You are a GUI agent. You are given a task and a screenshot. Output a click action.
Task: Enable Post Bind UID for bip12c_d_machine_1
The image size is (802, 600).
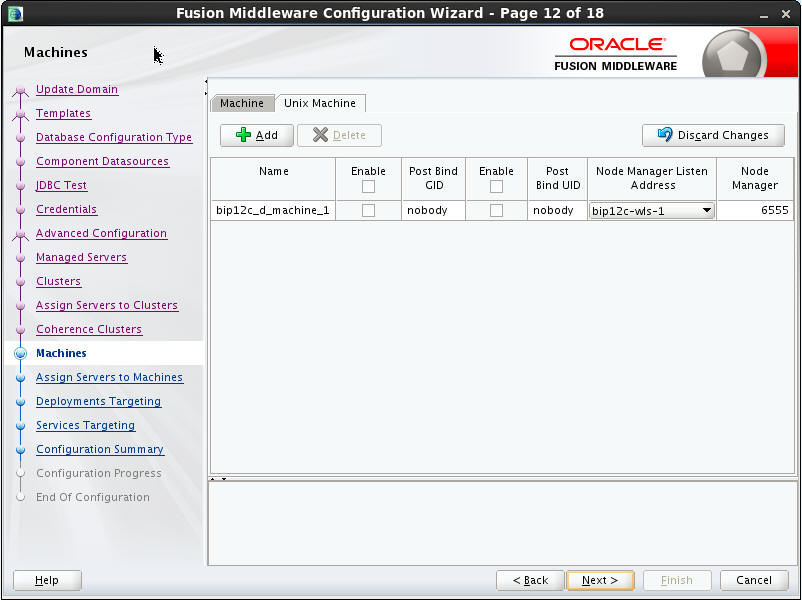point(497,210)
